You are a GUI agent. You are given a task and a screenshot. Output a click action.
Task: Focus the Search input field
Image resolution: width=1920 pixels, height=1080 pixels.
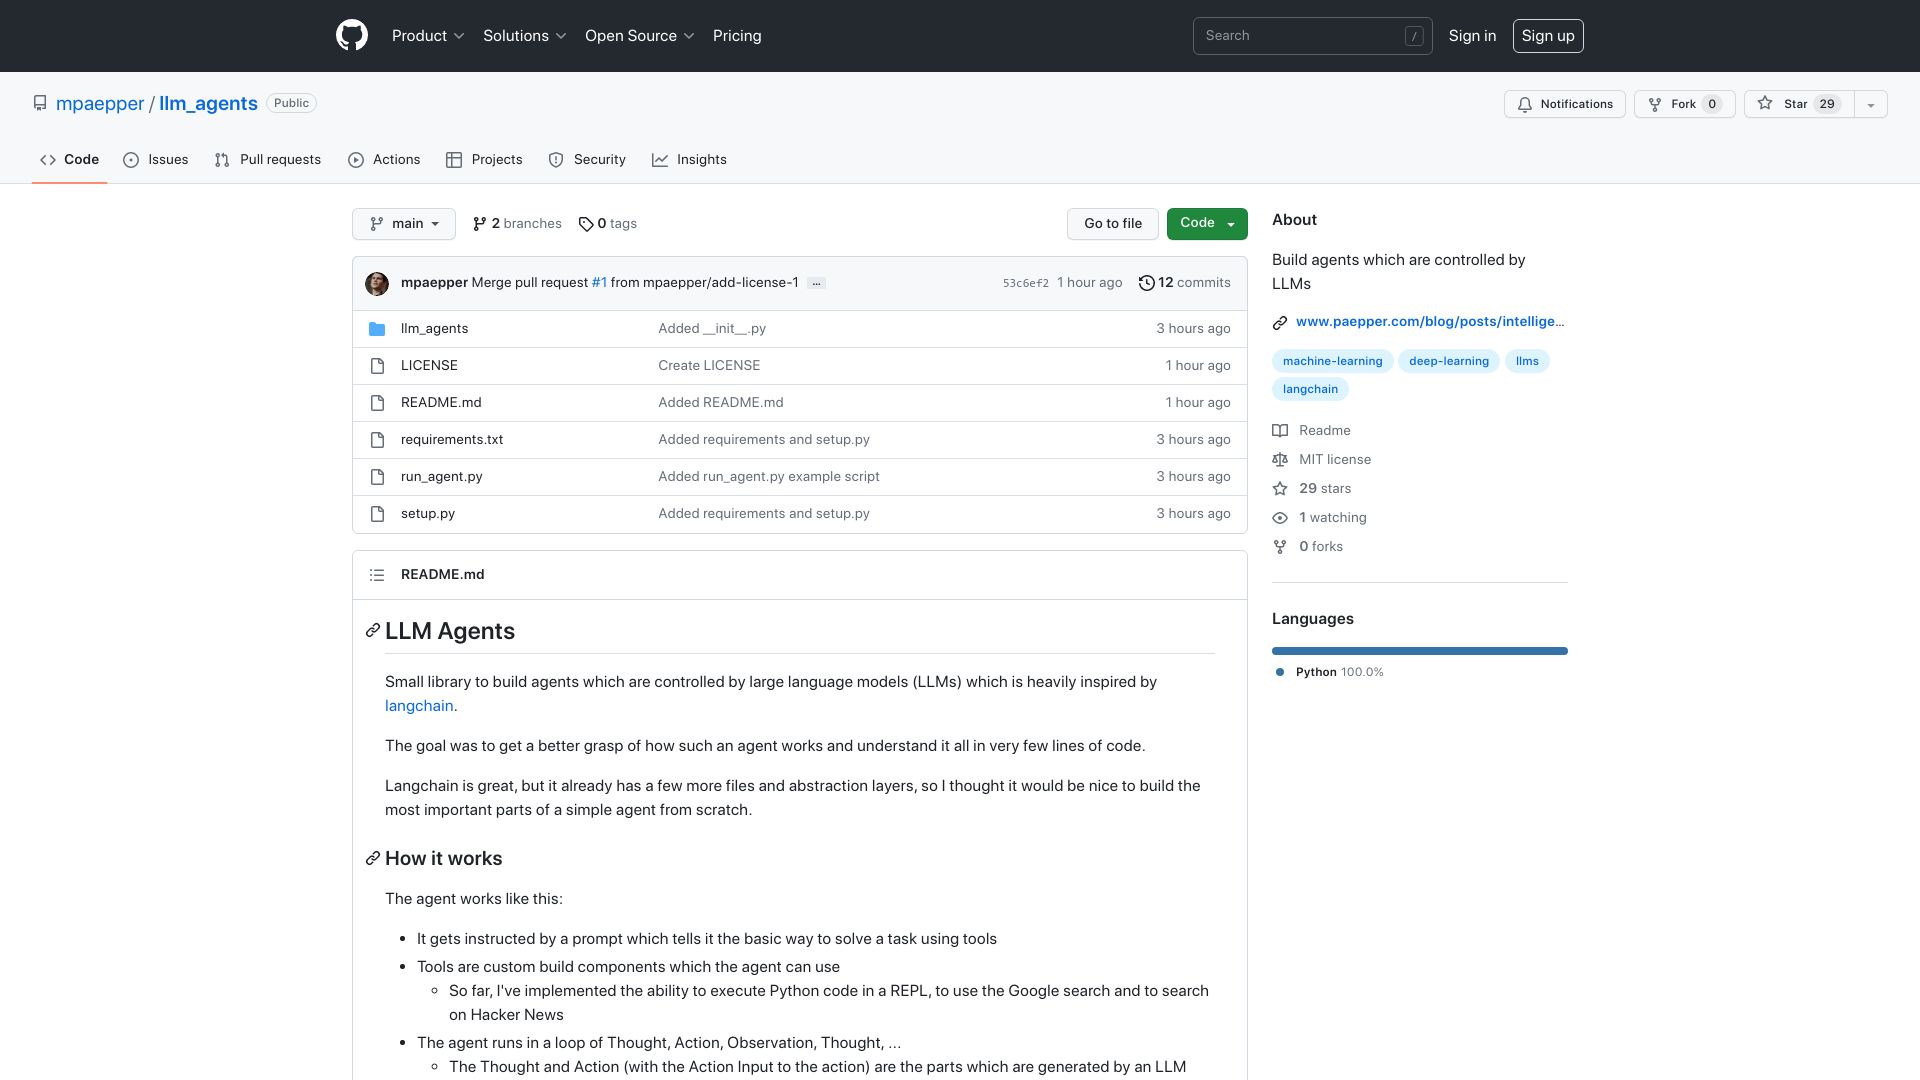(x=1312, y=36)
